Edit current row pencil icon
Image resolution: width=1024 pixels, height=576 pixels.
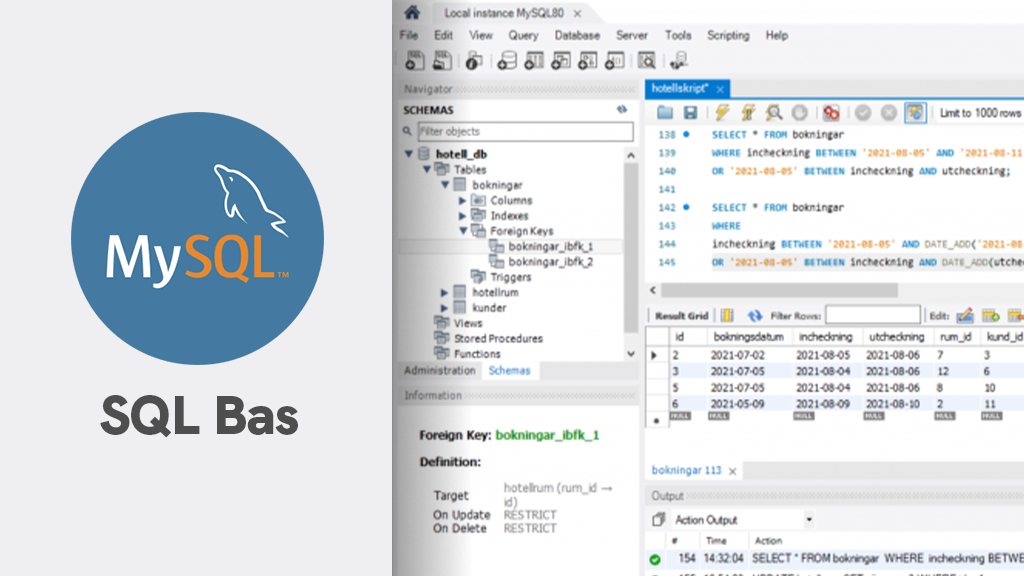965,315
